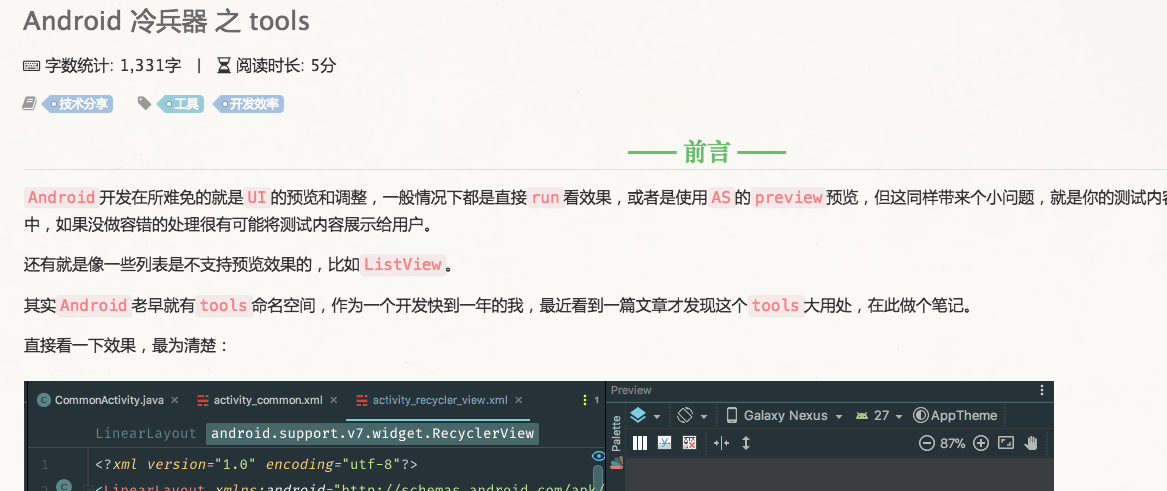1167x491 pixels.
Task: Click the pack horizontally icon
Action: click(721, 443)
